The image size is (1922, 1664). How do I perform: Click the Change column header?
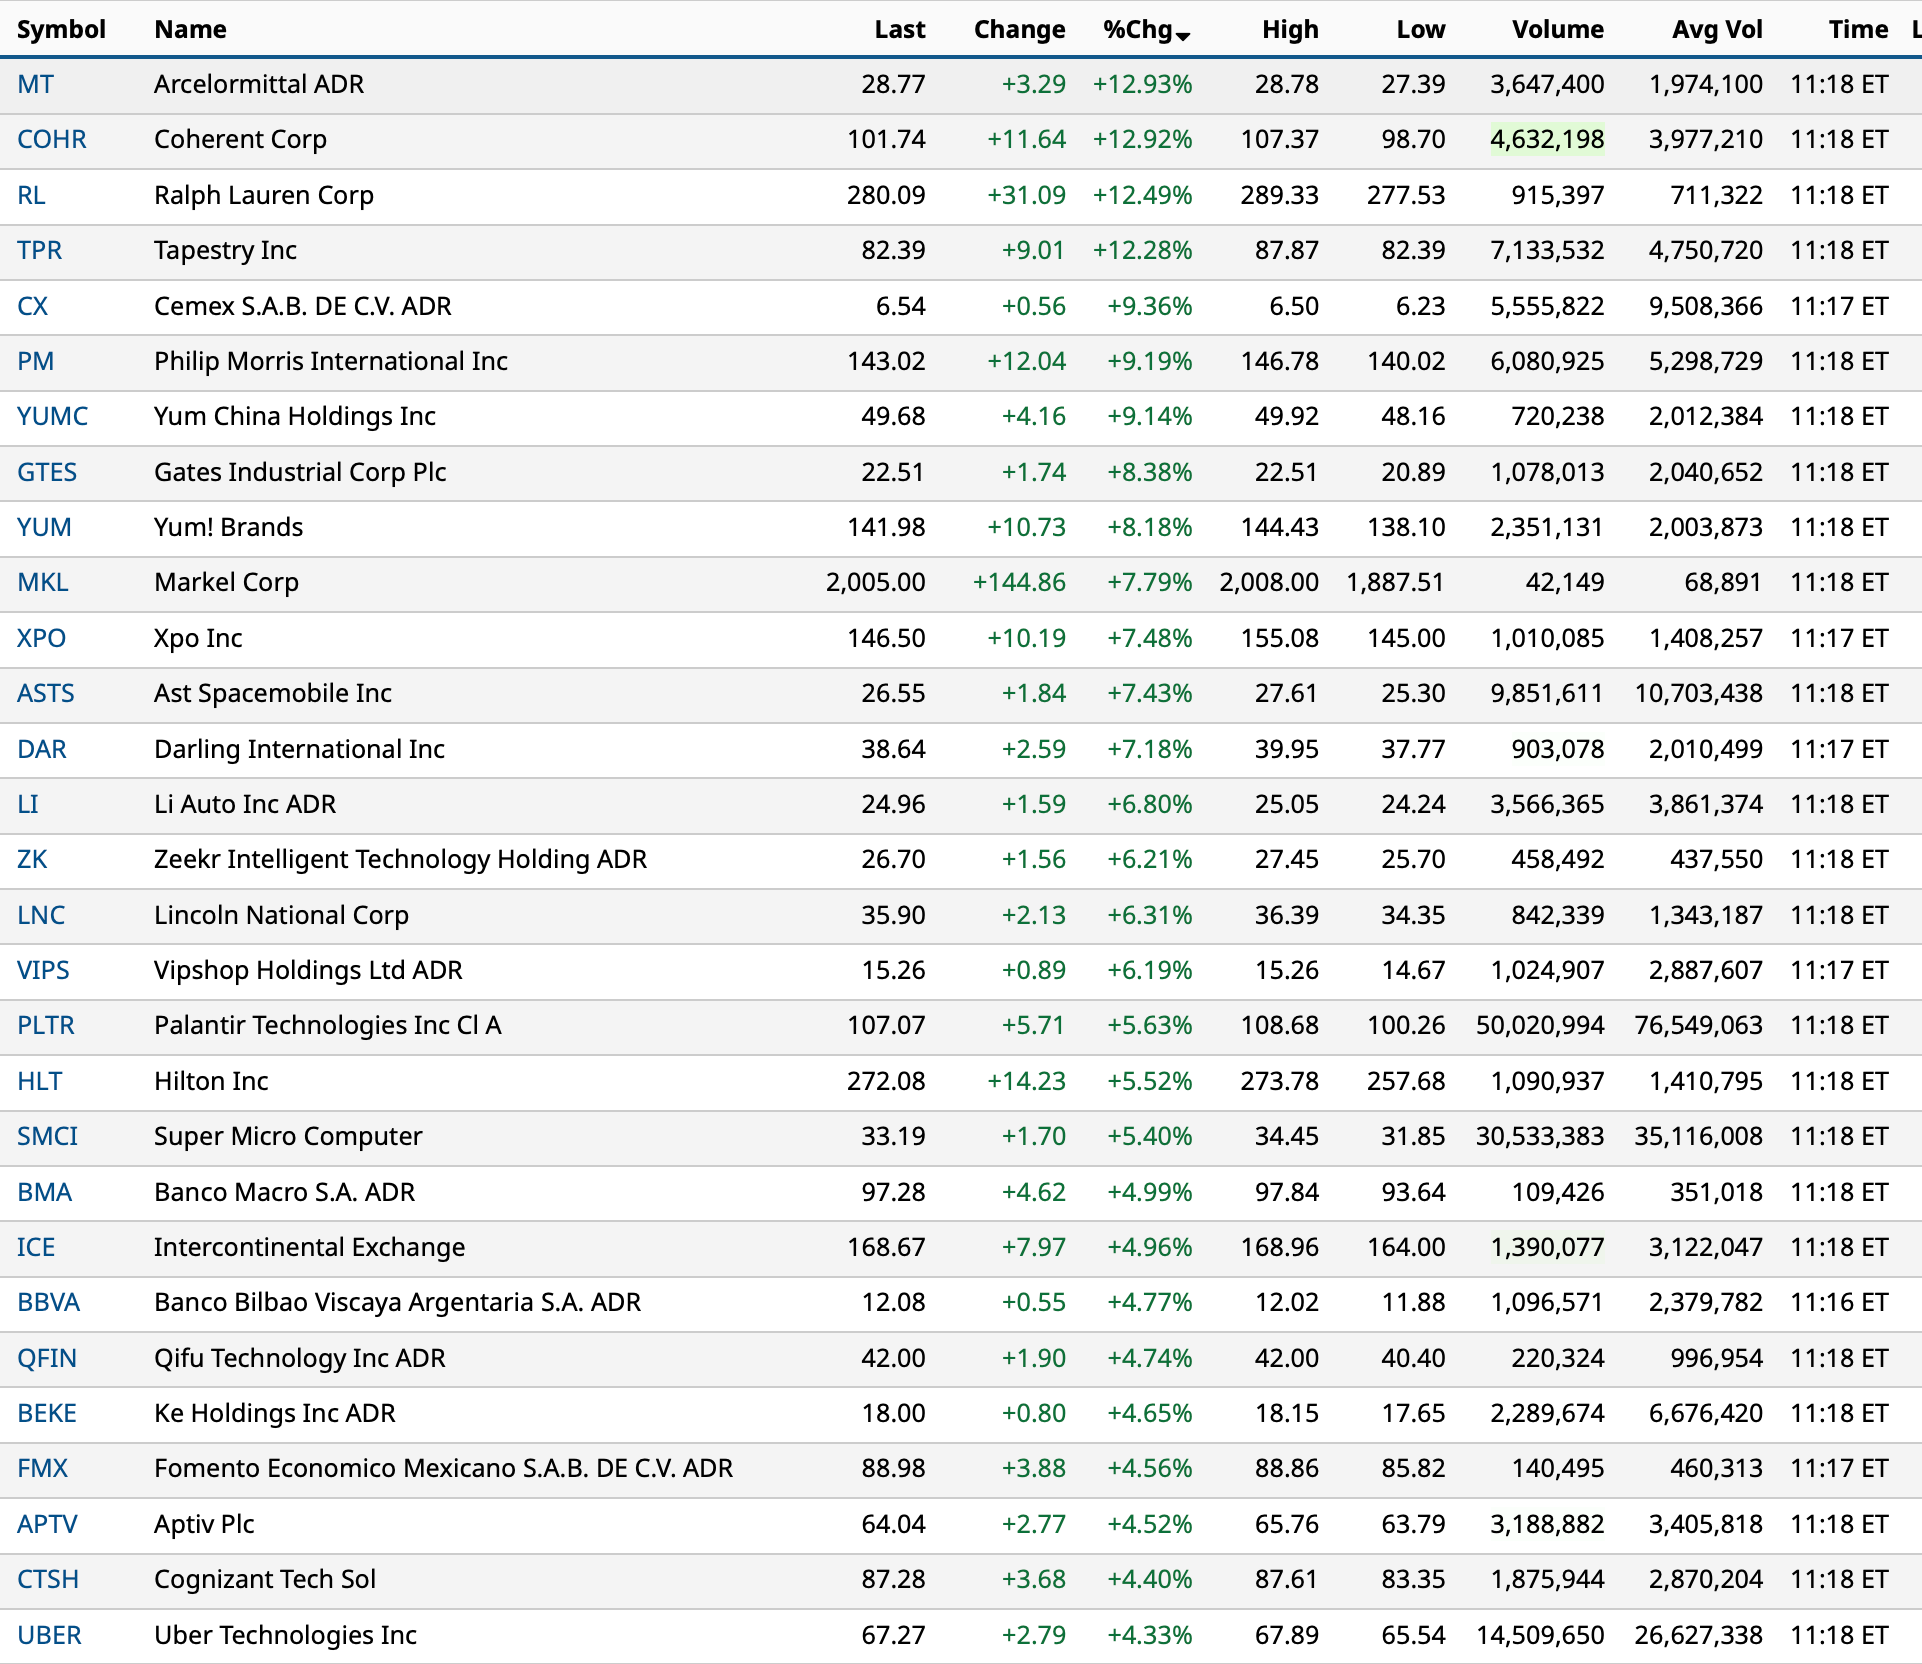pos(1018,29)
